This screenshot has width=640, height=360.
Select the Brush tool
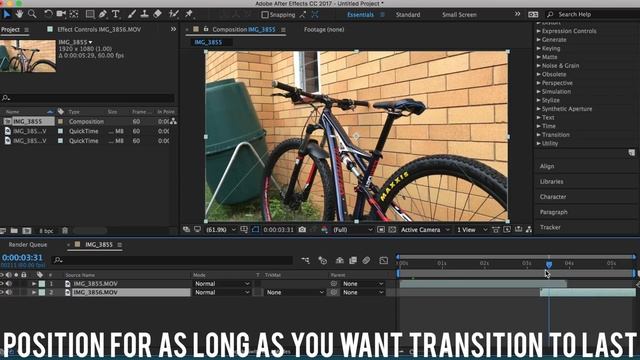click(131, 14)
